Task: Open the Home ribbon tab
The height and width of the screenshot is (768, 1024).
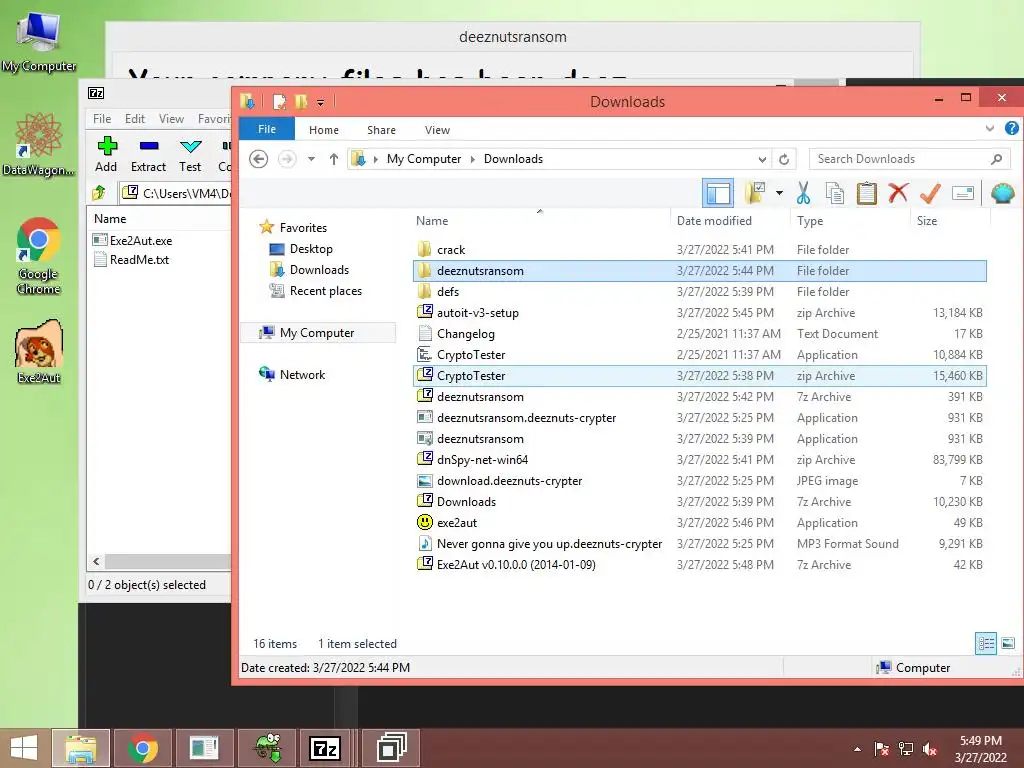Action: coord(324,130)
